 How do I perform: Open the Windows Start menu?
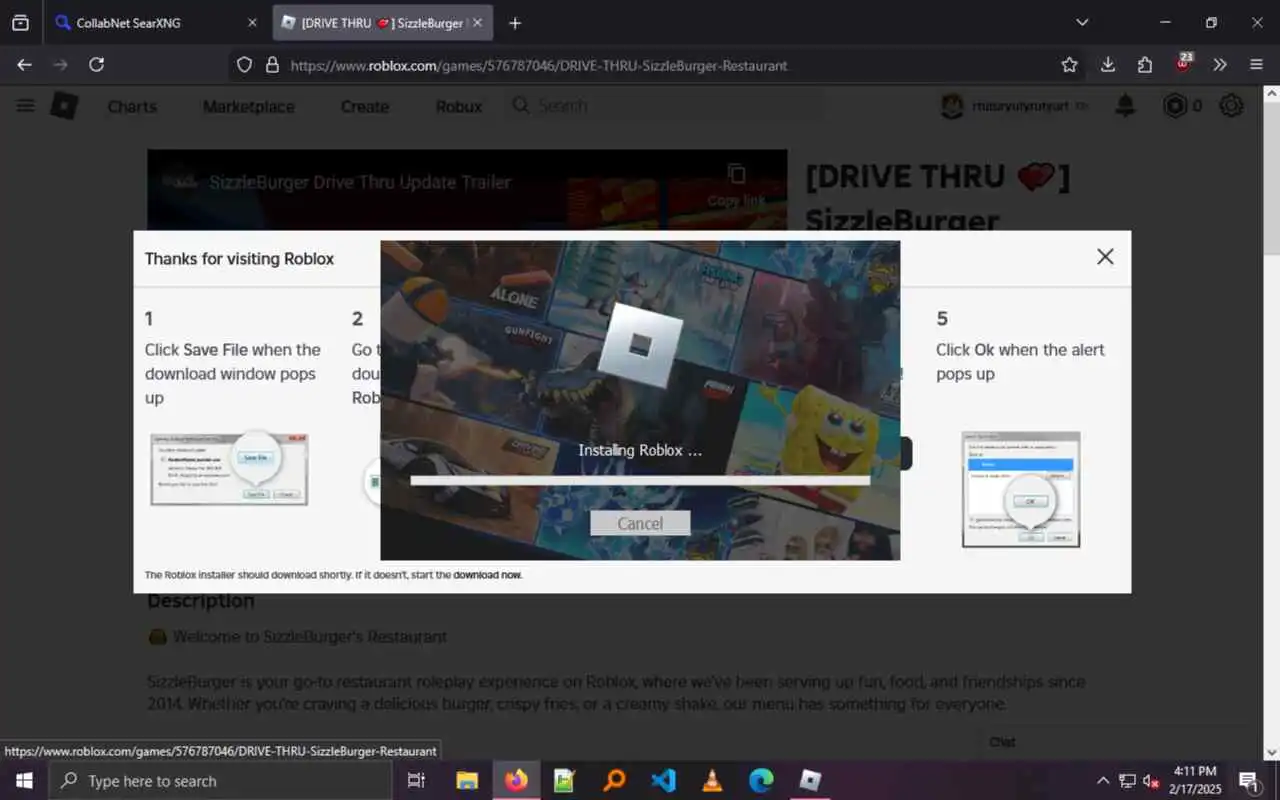24,781
